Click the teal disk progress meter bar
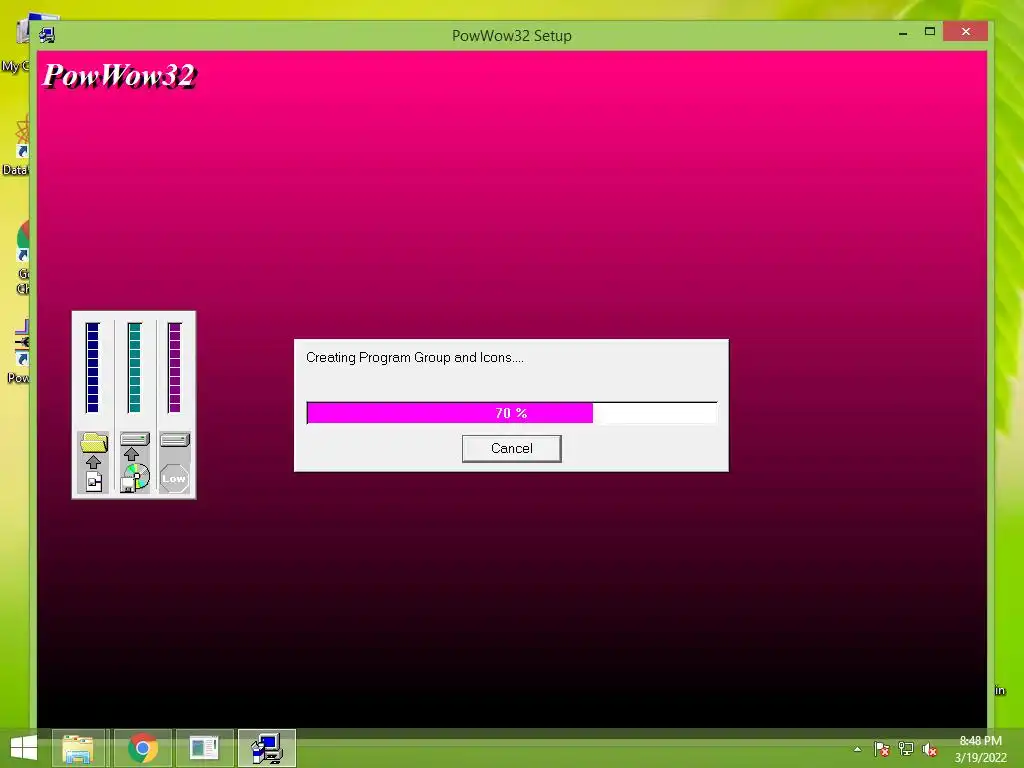This screenshot has width=1024, height=768. pos(135,367)
